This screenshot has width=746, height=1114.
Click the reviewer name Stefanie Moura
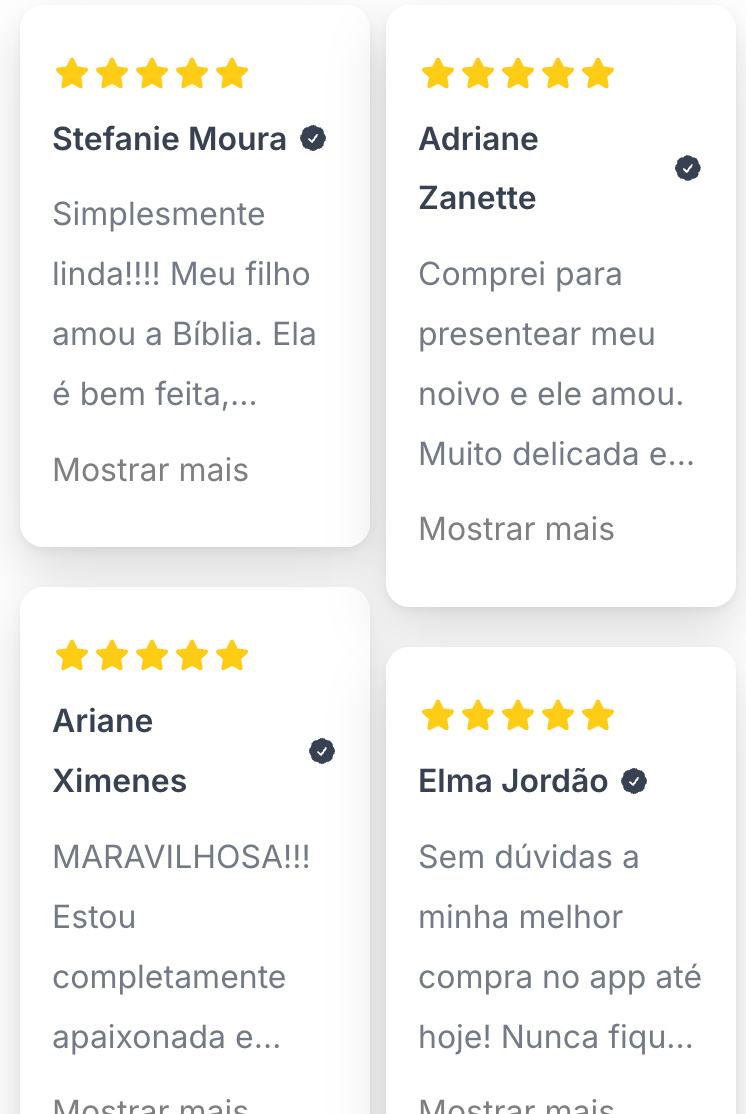(169, 139)
